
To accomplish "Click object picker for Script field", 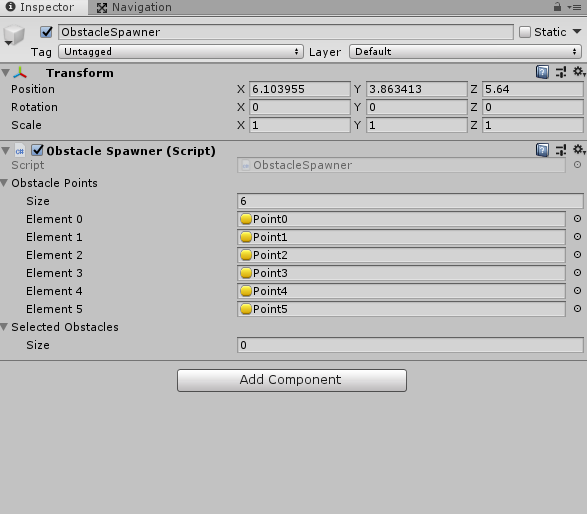I will (577, 165).
